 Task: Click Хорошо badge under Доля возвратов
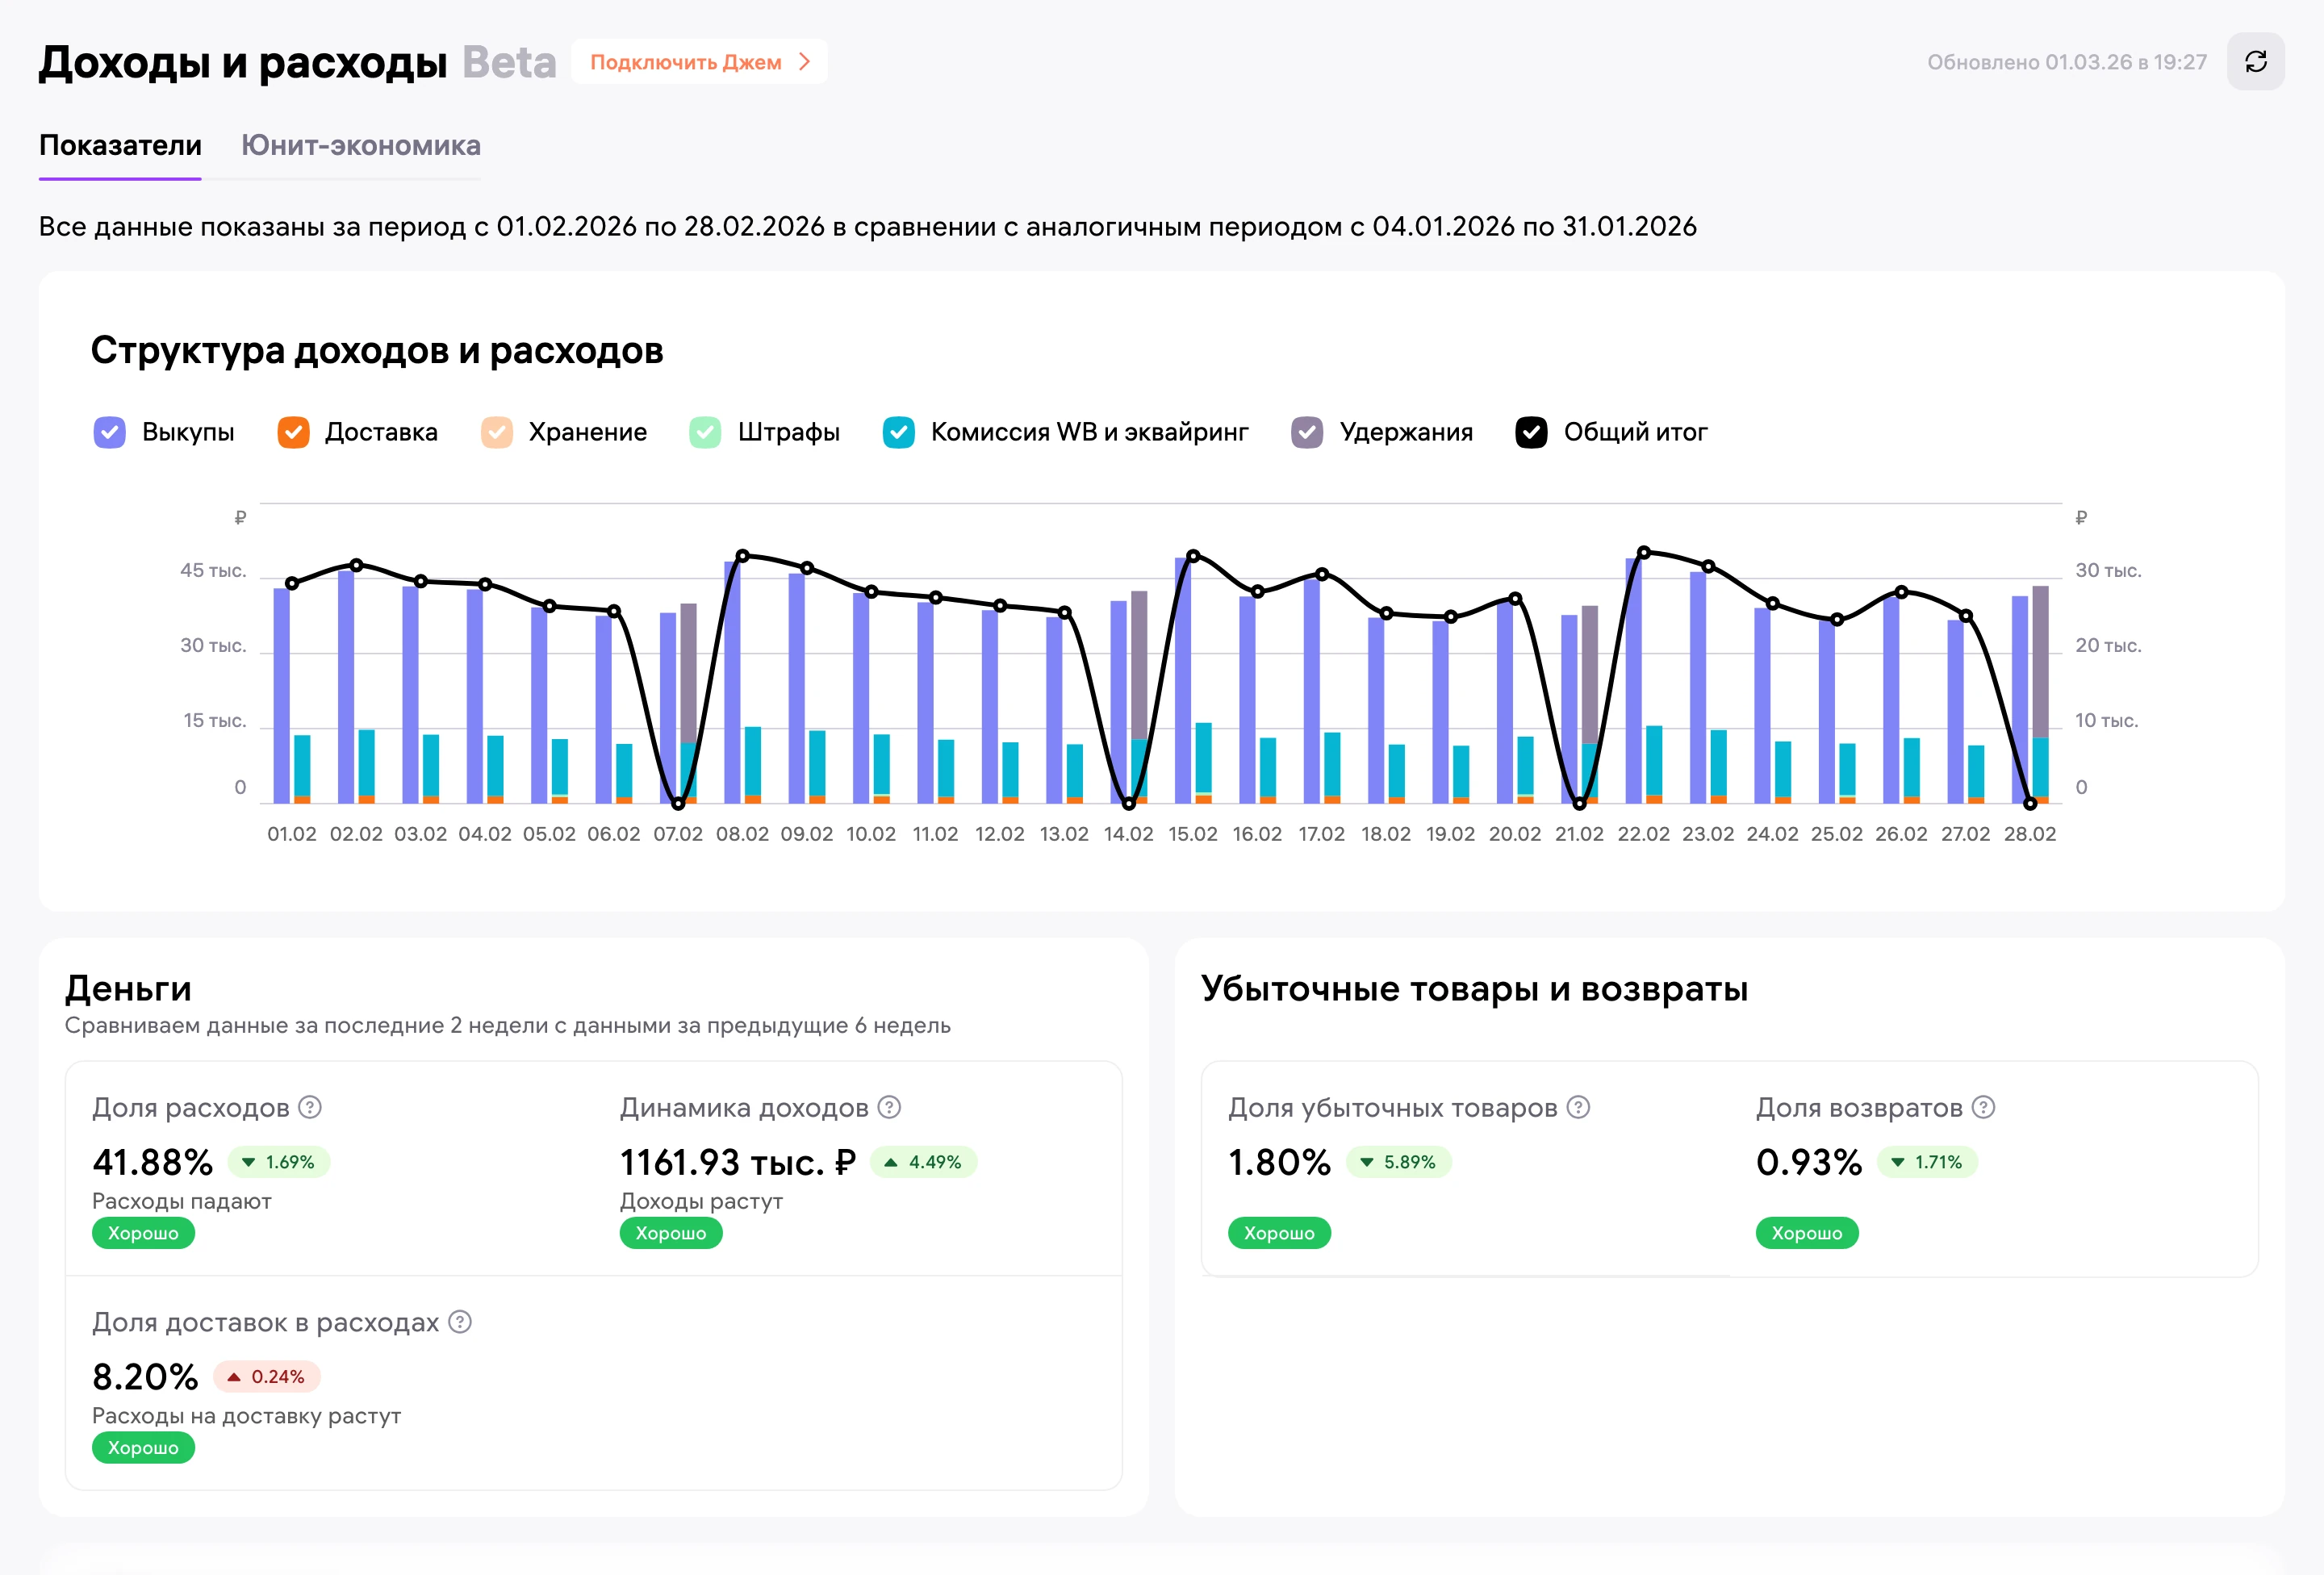coord(1807,1233)
